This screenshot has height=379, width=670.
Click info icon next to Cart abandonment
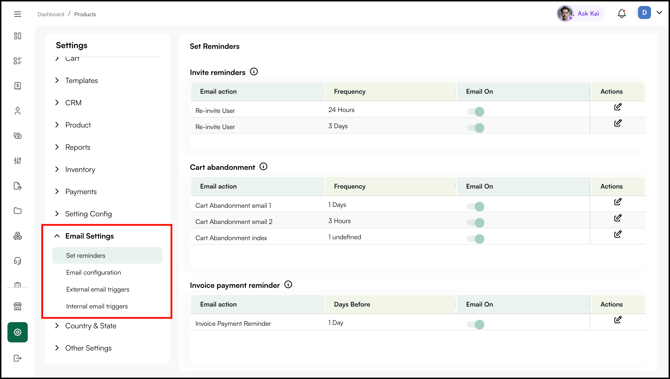[x=264, y=167]
